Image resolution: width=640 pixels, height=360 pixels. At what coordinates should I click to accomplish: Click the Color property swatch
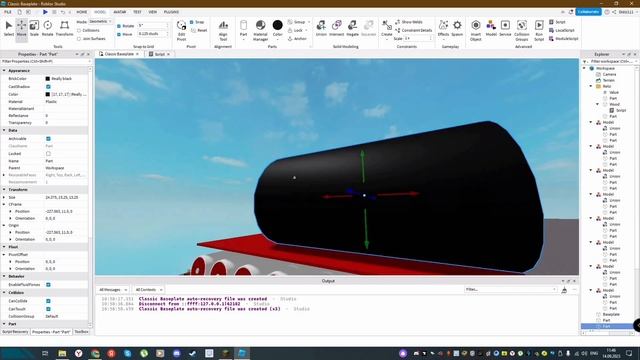[48, 94]
